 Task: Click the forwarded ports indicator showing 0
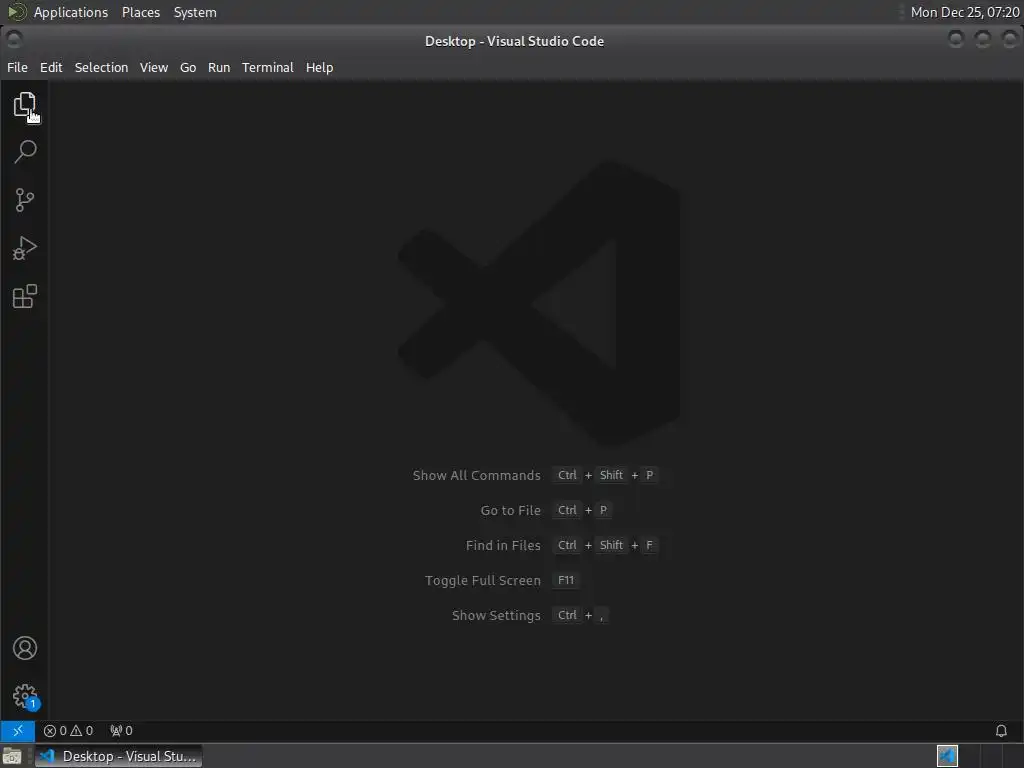[x=121, y=730]
